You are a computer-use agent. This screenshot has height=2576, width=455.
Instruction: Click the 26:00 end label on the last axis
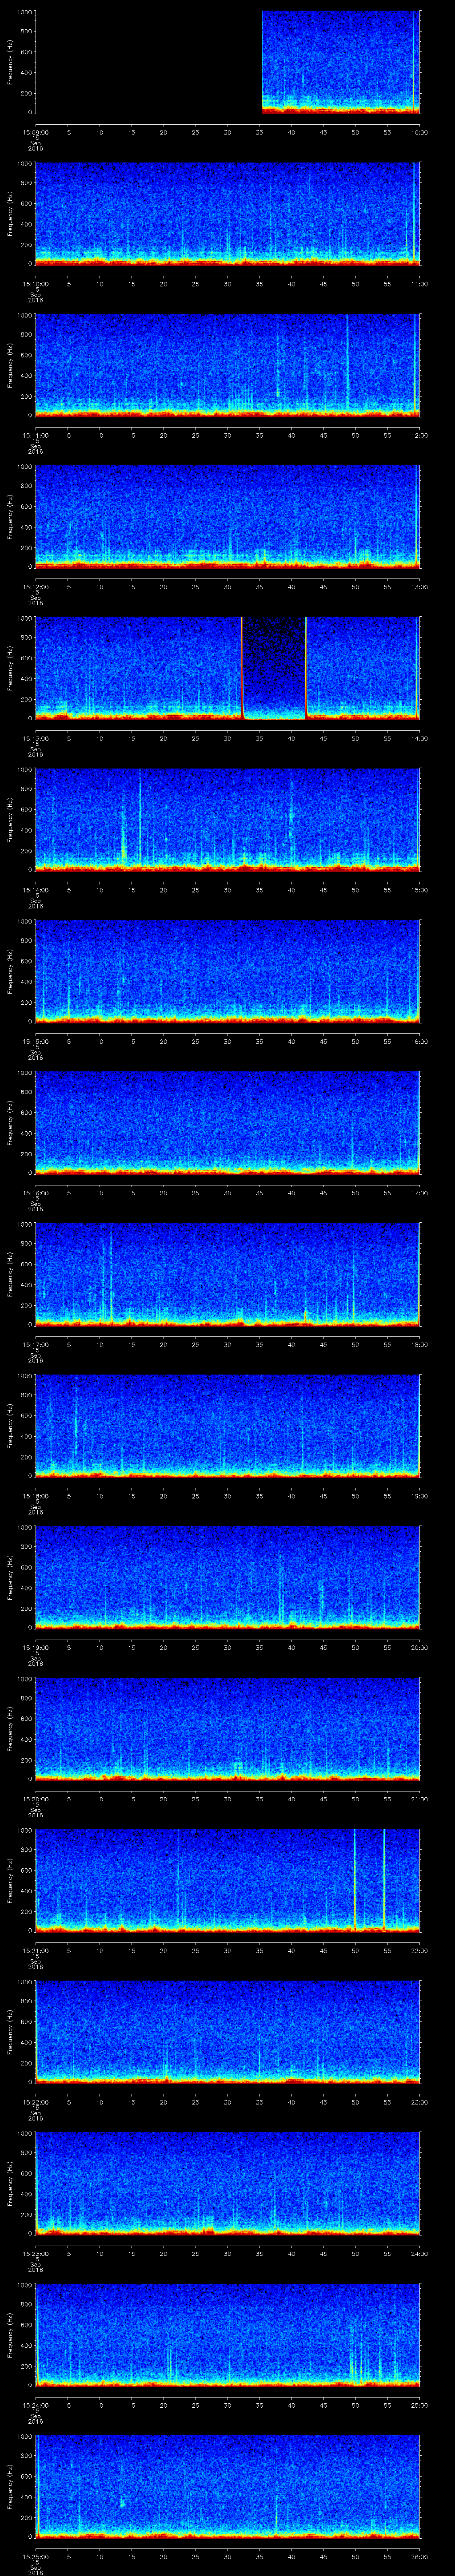pyautogui.click(x=419, y=2555)
